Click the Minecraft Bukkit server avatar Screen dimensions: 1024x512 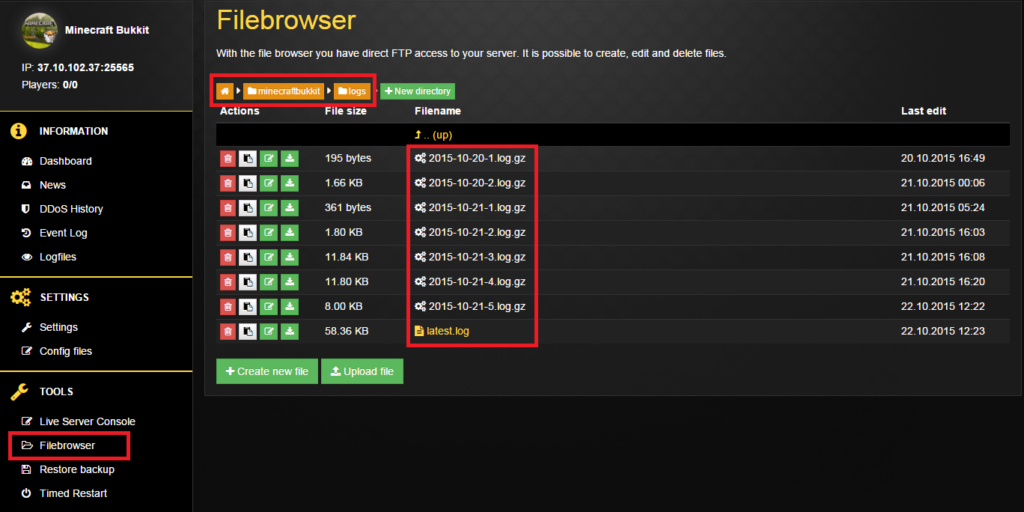pos(40,30)
